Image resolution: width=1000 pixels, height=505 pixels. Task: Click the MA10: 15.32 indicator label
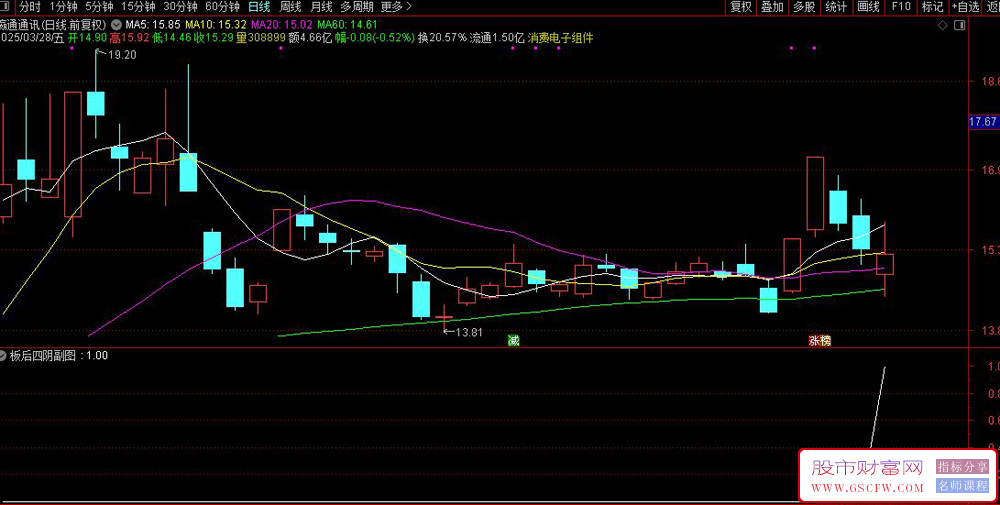(216, 25)
